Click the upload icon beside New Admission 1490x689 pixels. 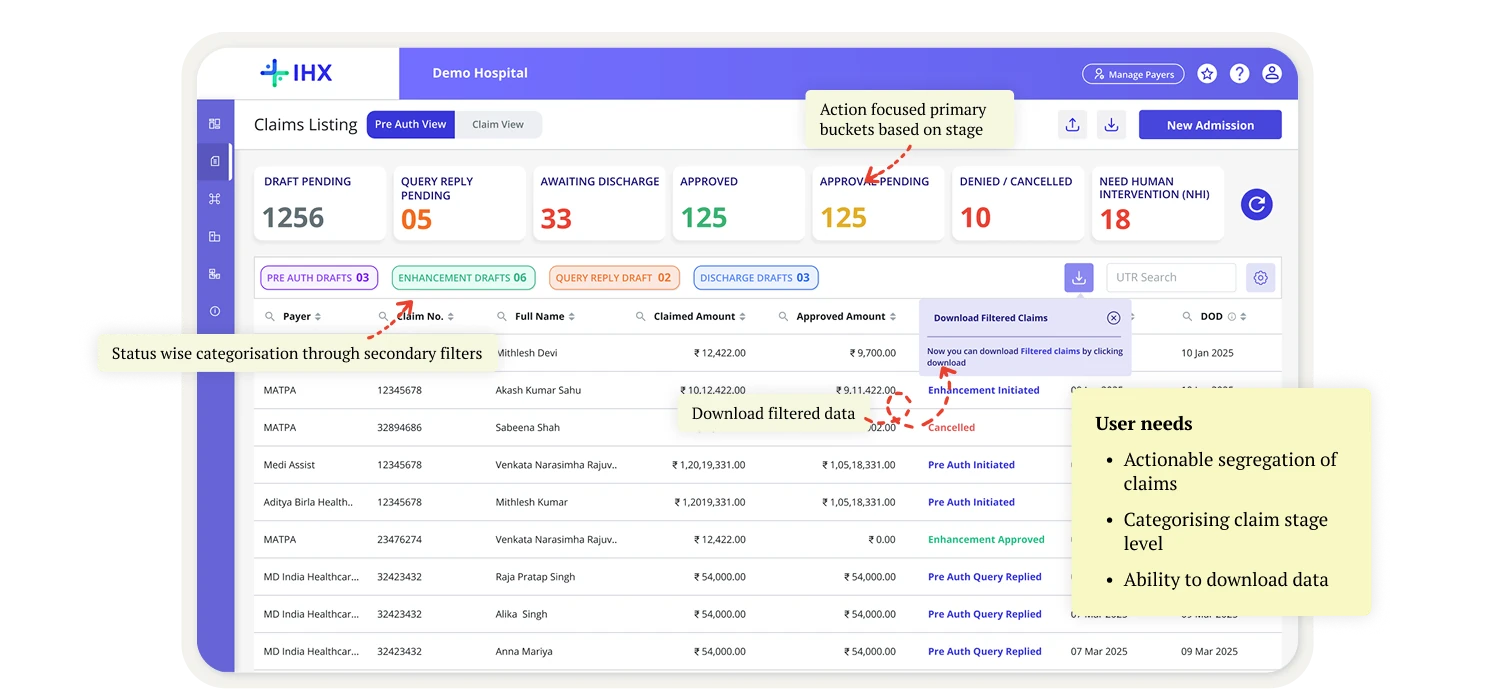tap(1072, 125)
